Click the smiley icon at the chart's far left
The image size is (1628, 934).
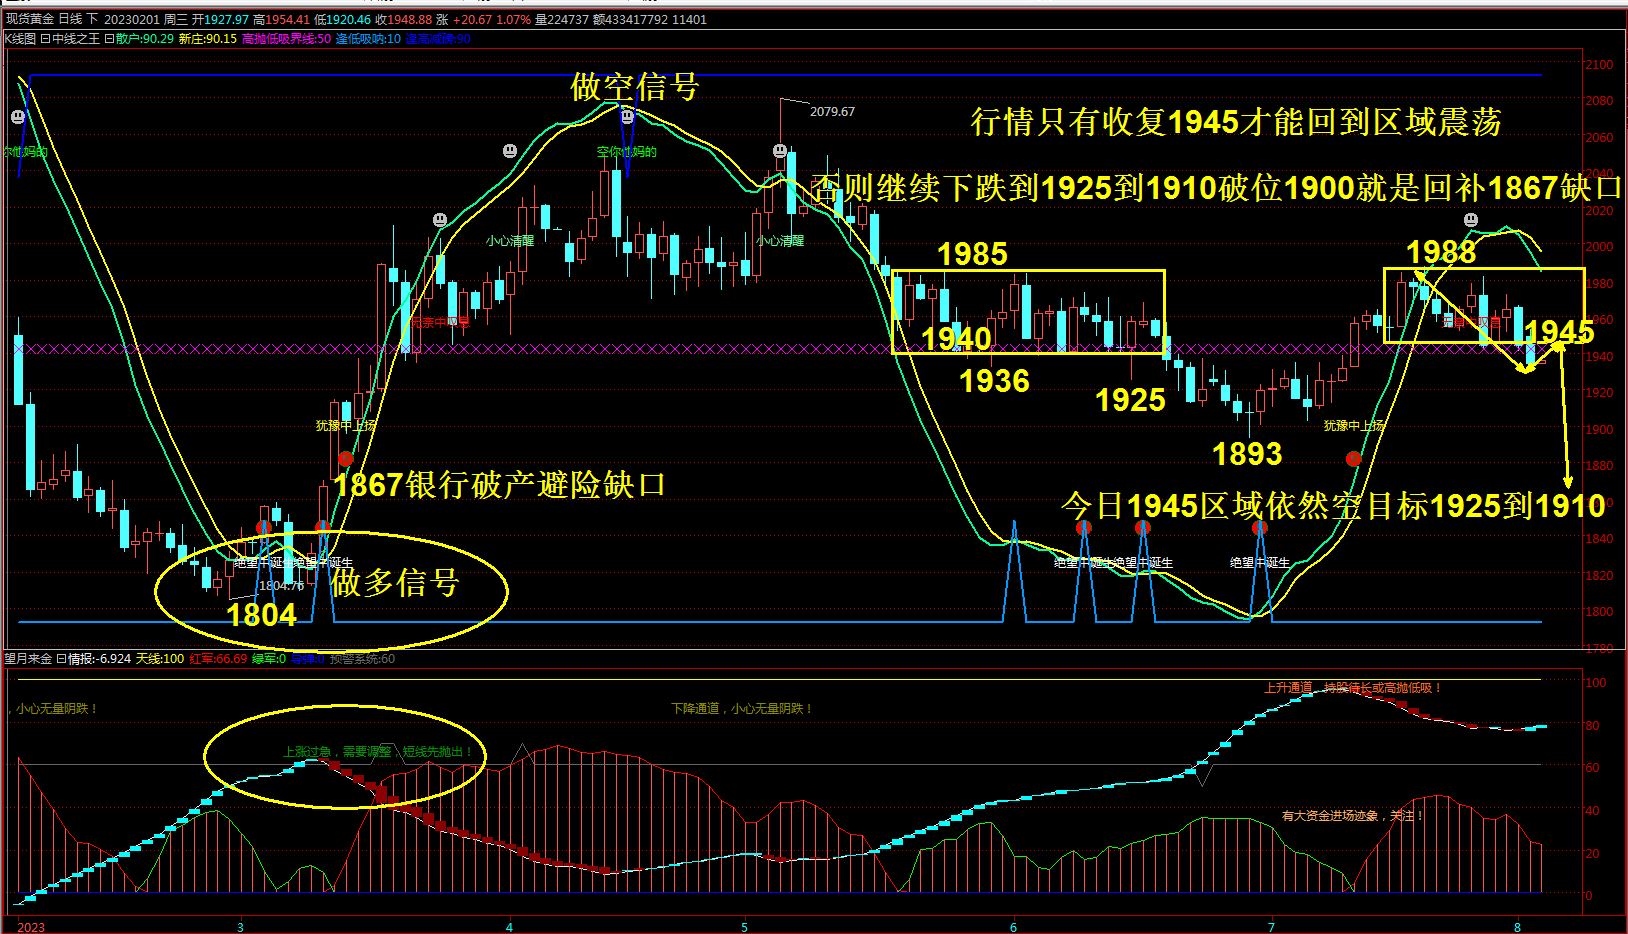click(x=18, y=117)
